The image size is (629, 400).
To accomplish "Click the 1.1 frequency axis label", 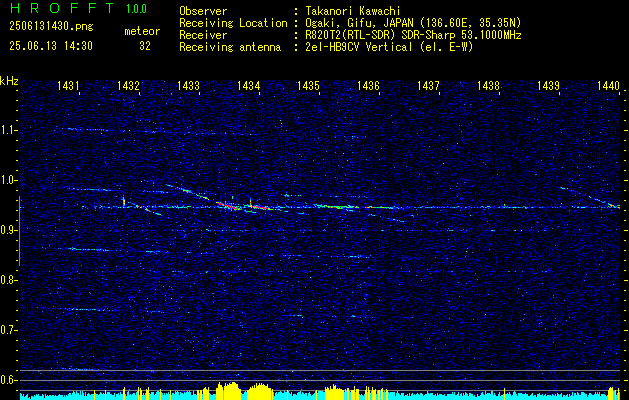I will pos(7,130).
